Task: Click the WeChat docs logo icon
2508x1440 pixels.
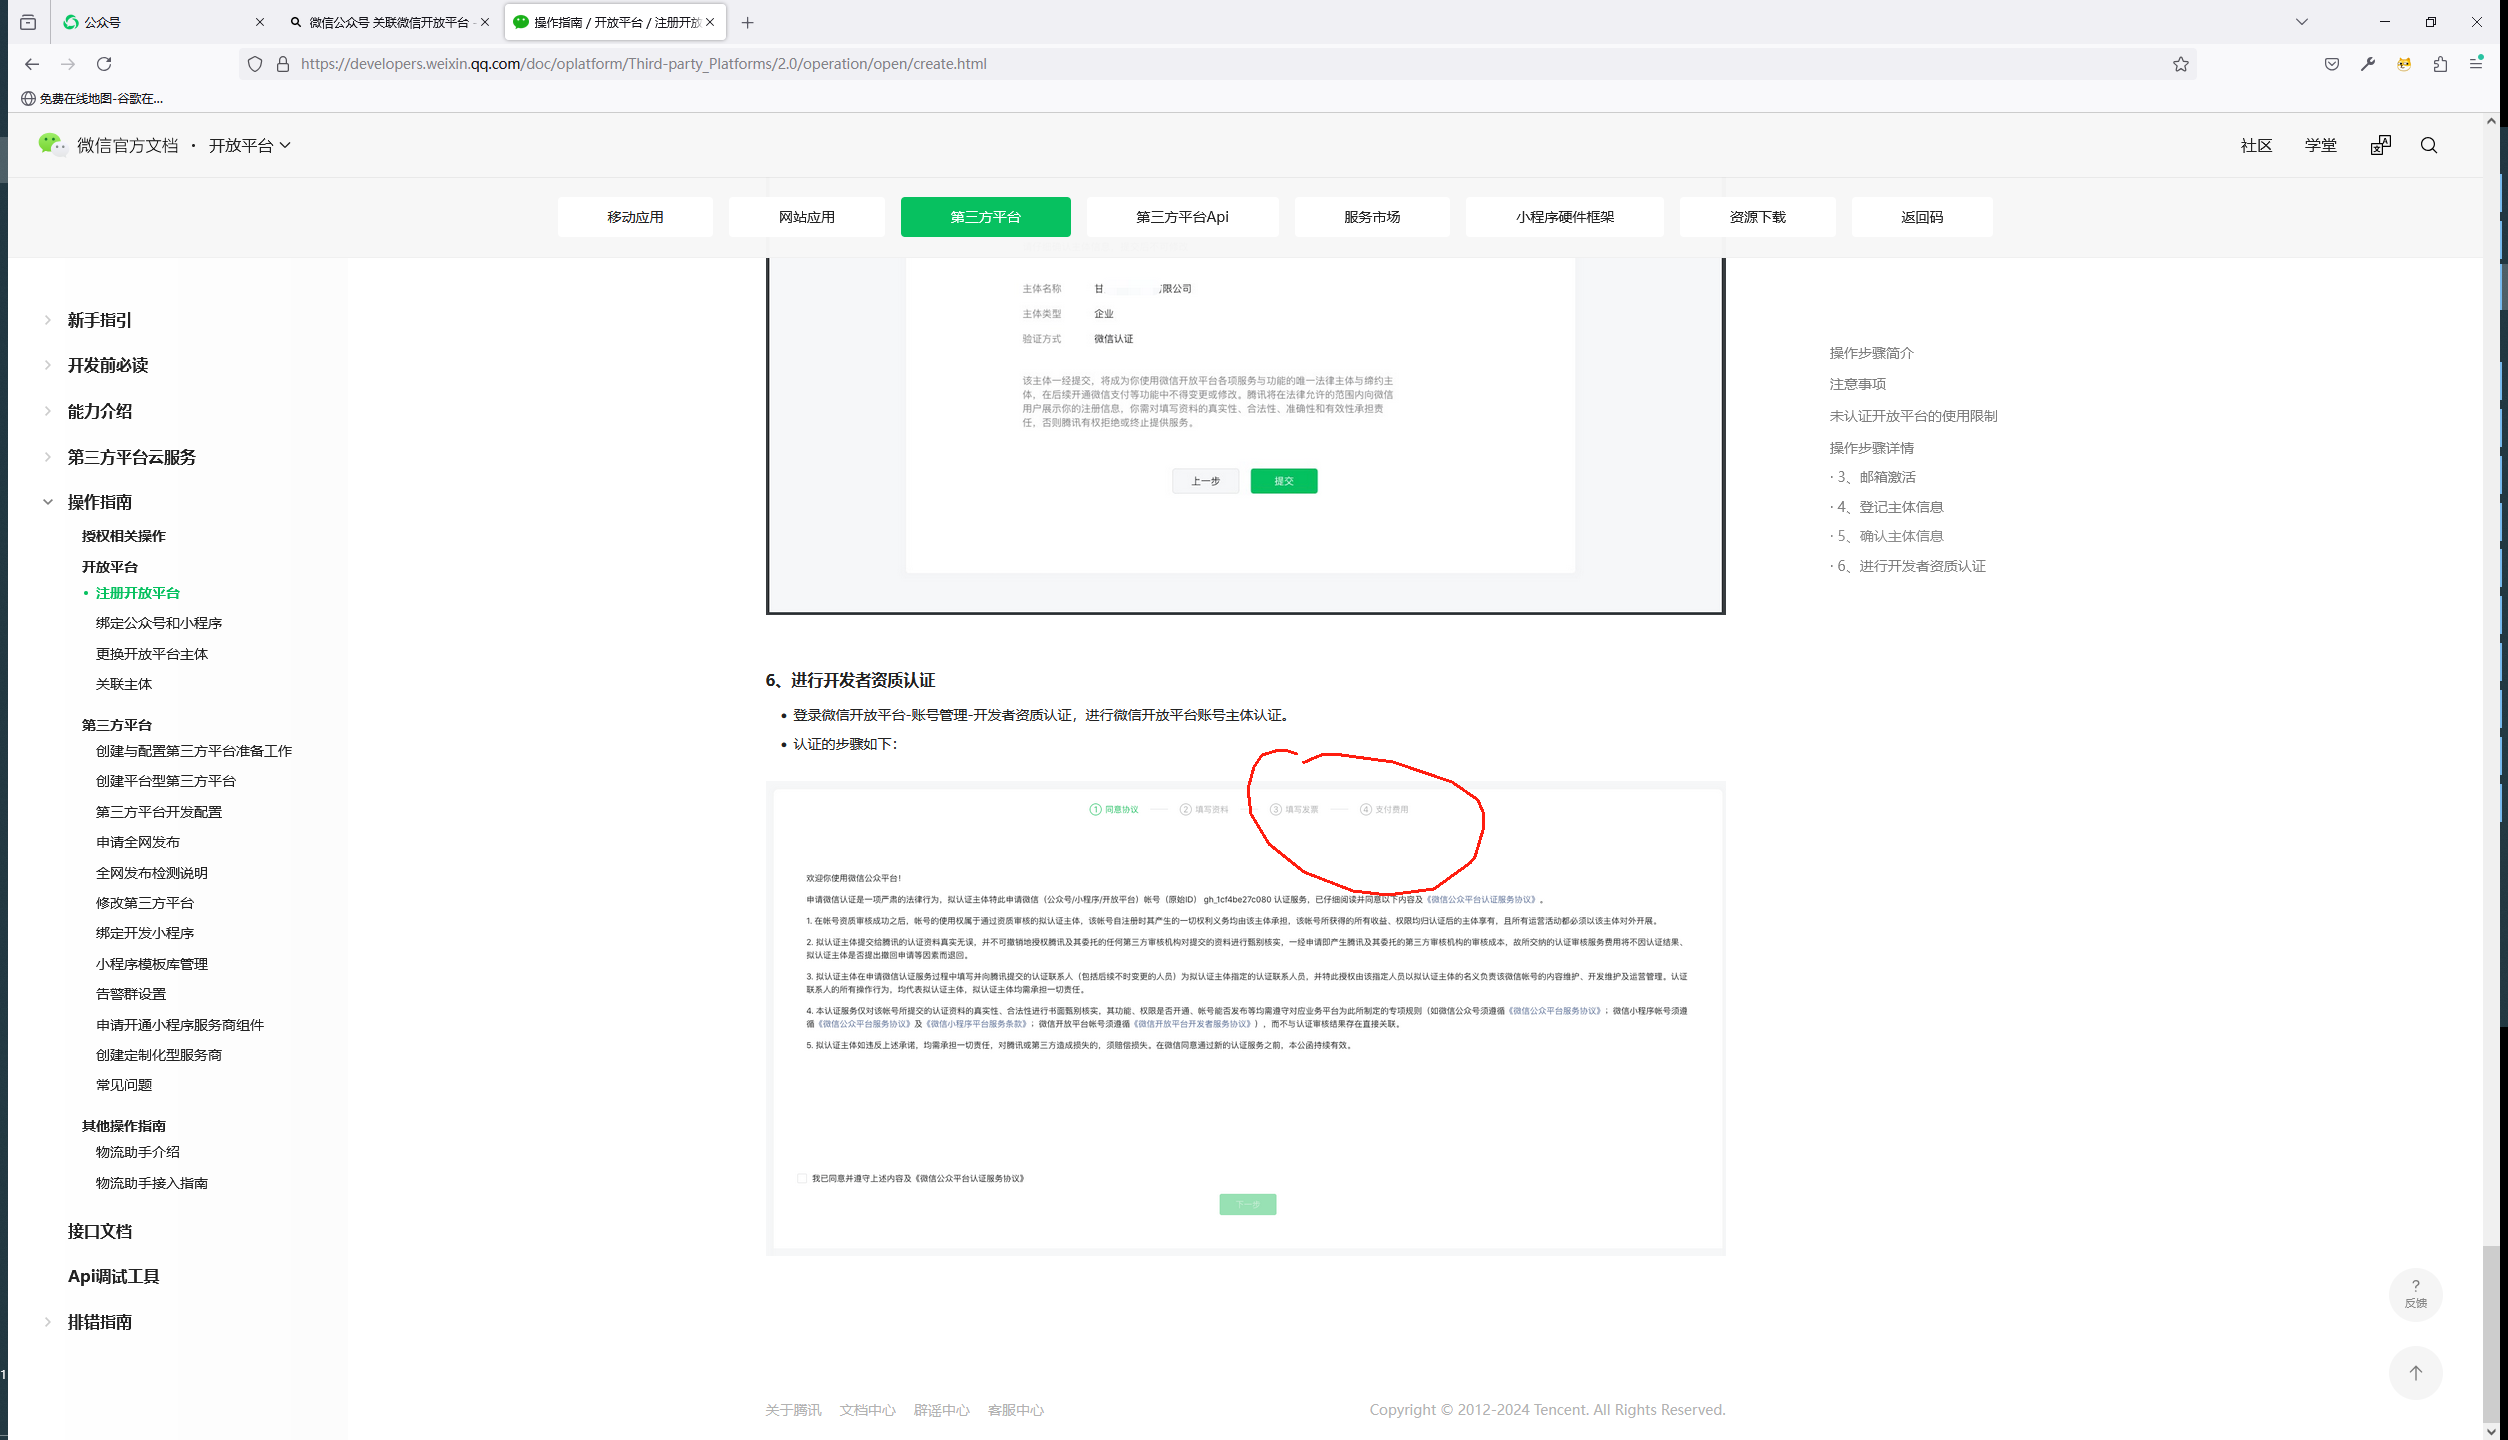Action: pos(52,145)
